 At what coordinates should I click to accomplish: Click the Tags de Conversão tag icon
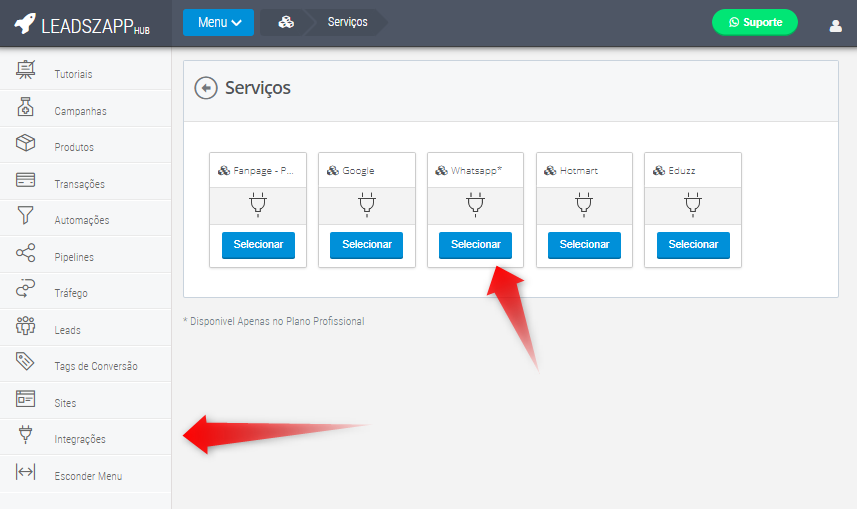pos(26,363)
